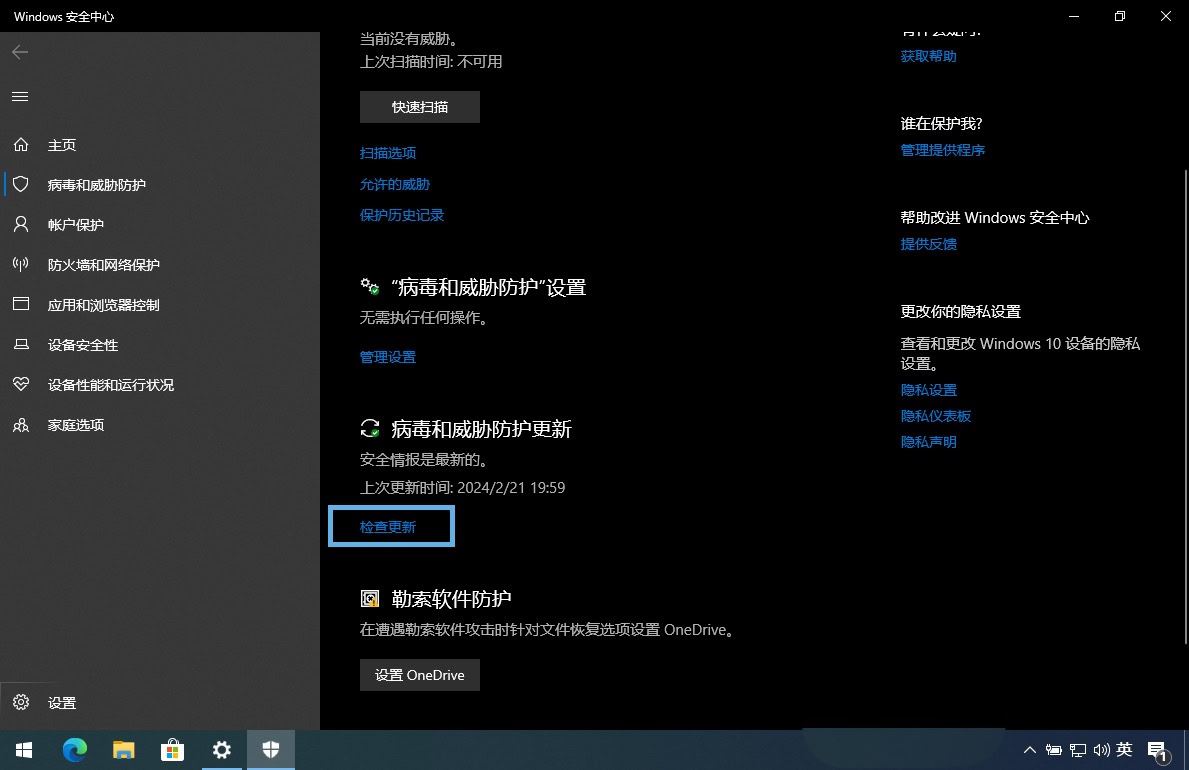Image resolution: width=1189 pixels, height=770 pixels.
Task: Open 隐私仪表板 link
Action: tap(936, 416)
